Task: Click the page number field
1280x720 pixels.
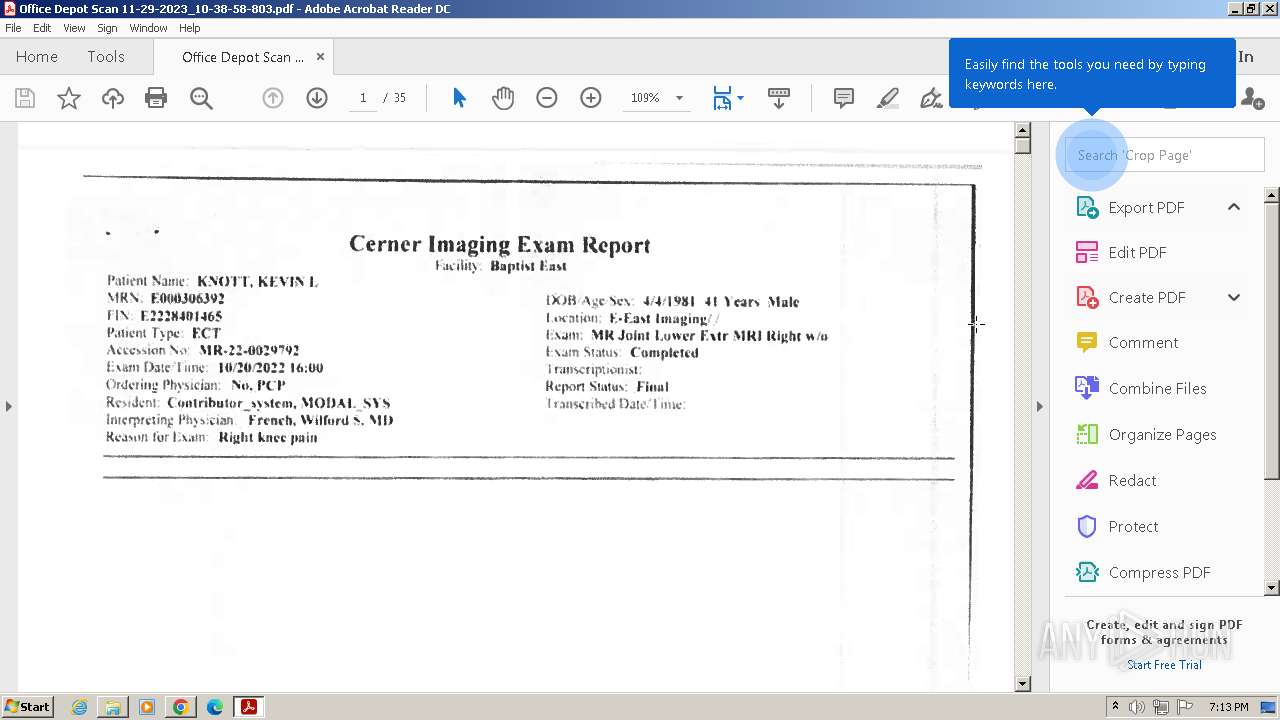Action: 363,98
